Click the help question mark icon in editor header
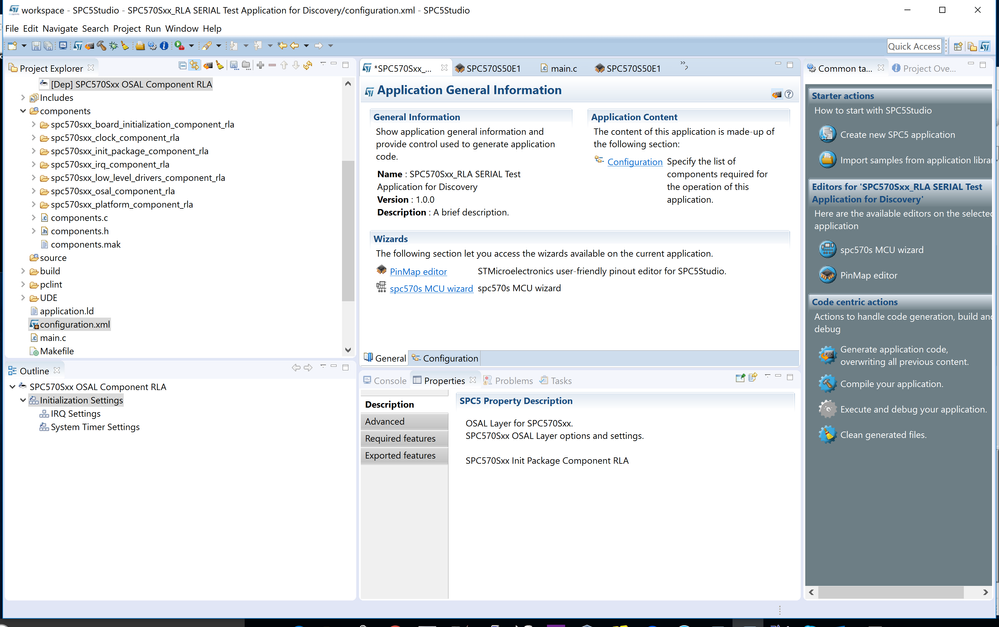999x627 pixels. coord(789,94)
